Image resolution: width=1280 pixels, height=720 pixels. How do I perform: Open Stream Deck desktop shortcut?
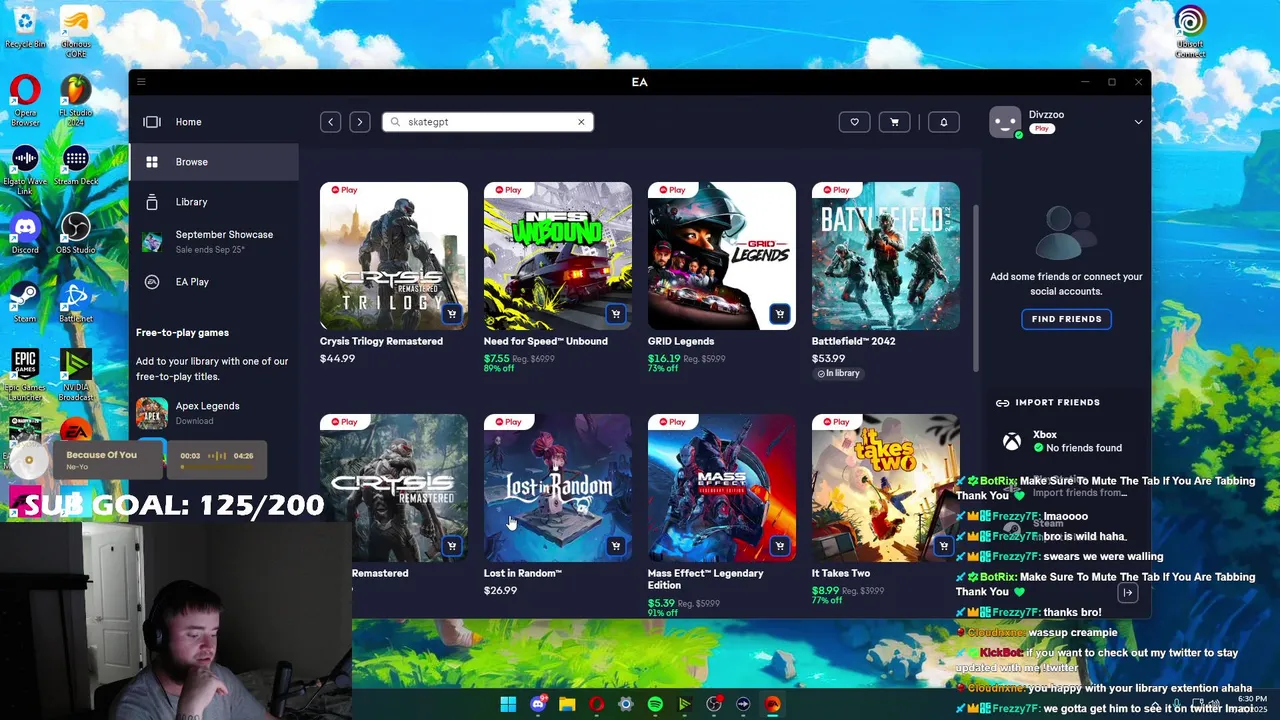pos(76,167)
